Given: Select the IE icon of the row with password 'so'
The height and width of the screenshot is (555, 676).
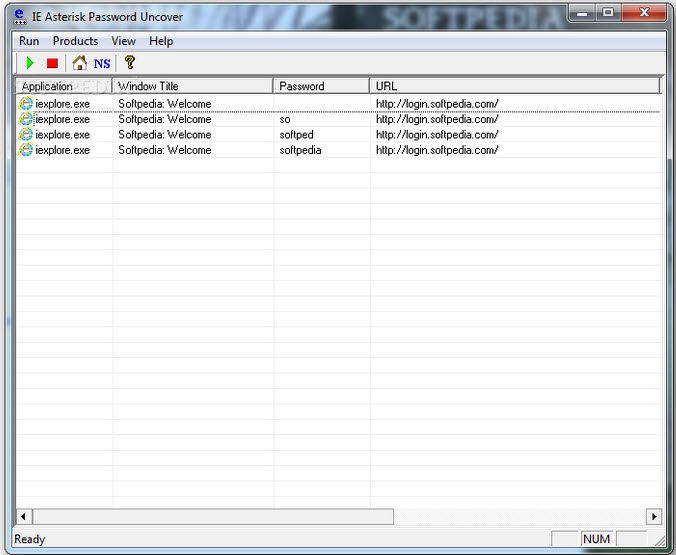Looking at the screenshot, I should [26, 119].
